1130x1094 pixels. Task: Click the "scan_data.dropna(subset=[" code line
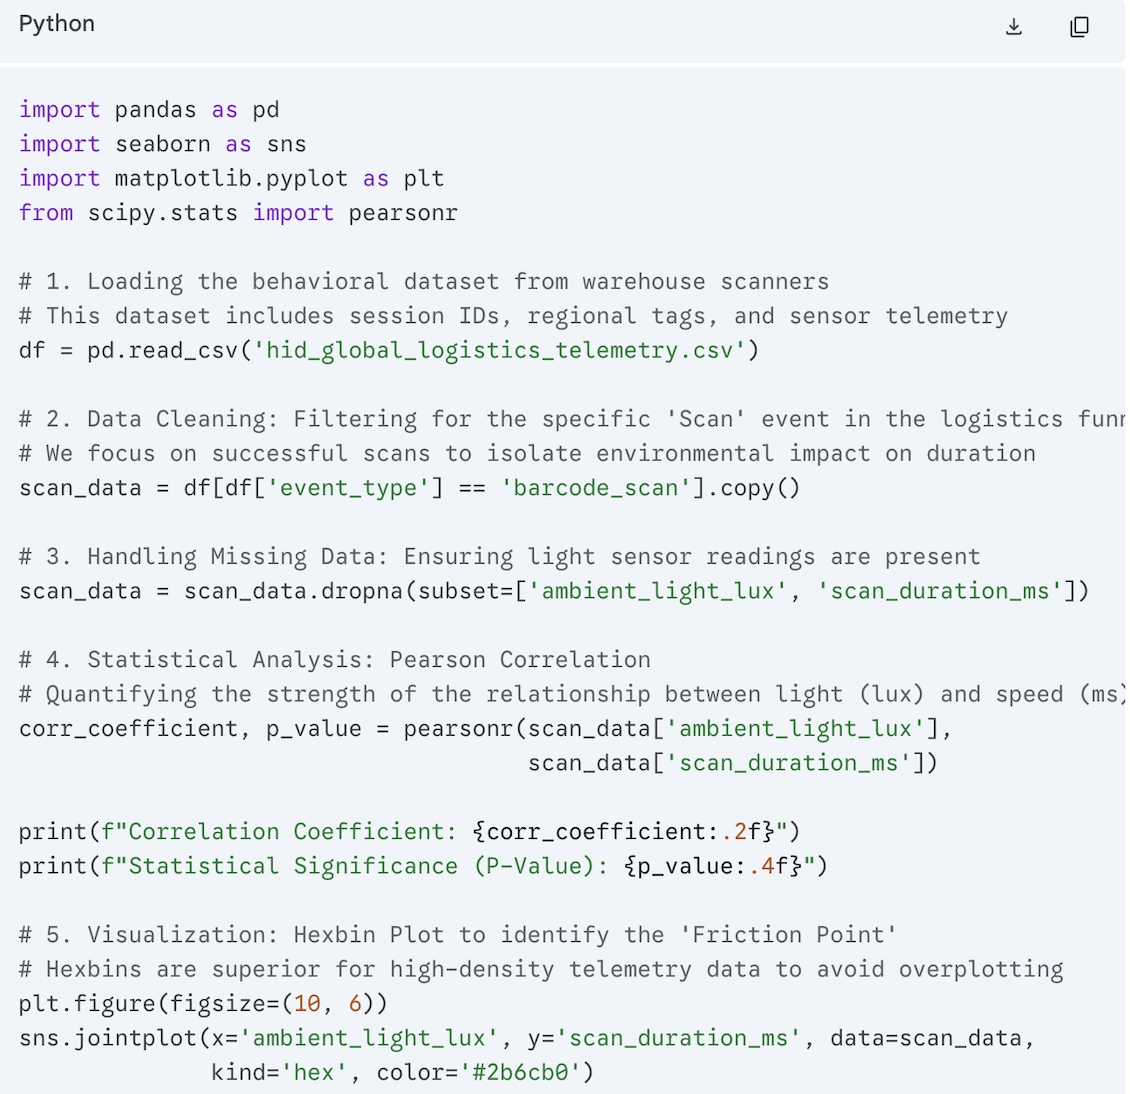[x=554, y=591]
